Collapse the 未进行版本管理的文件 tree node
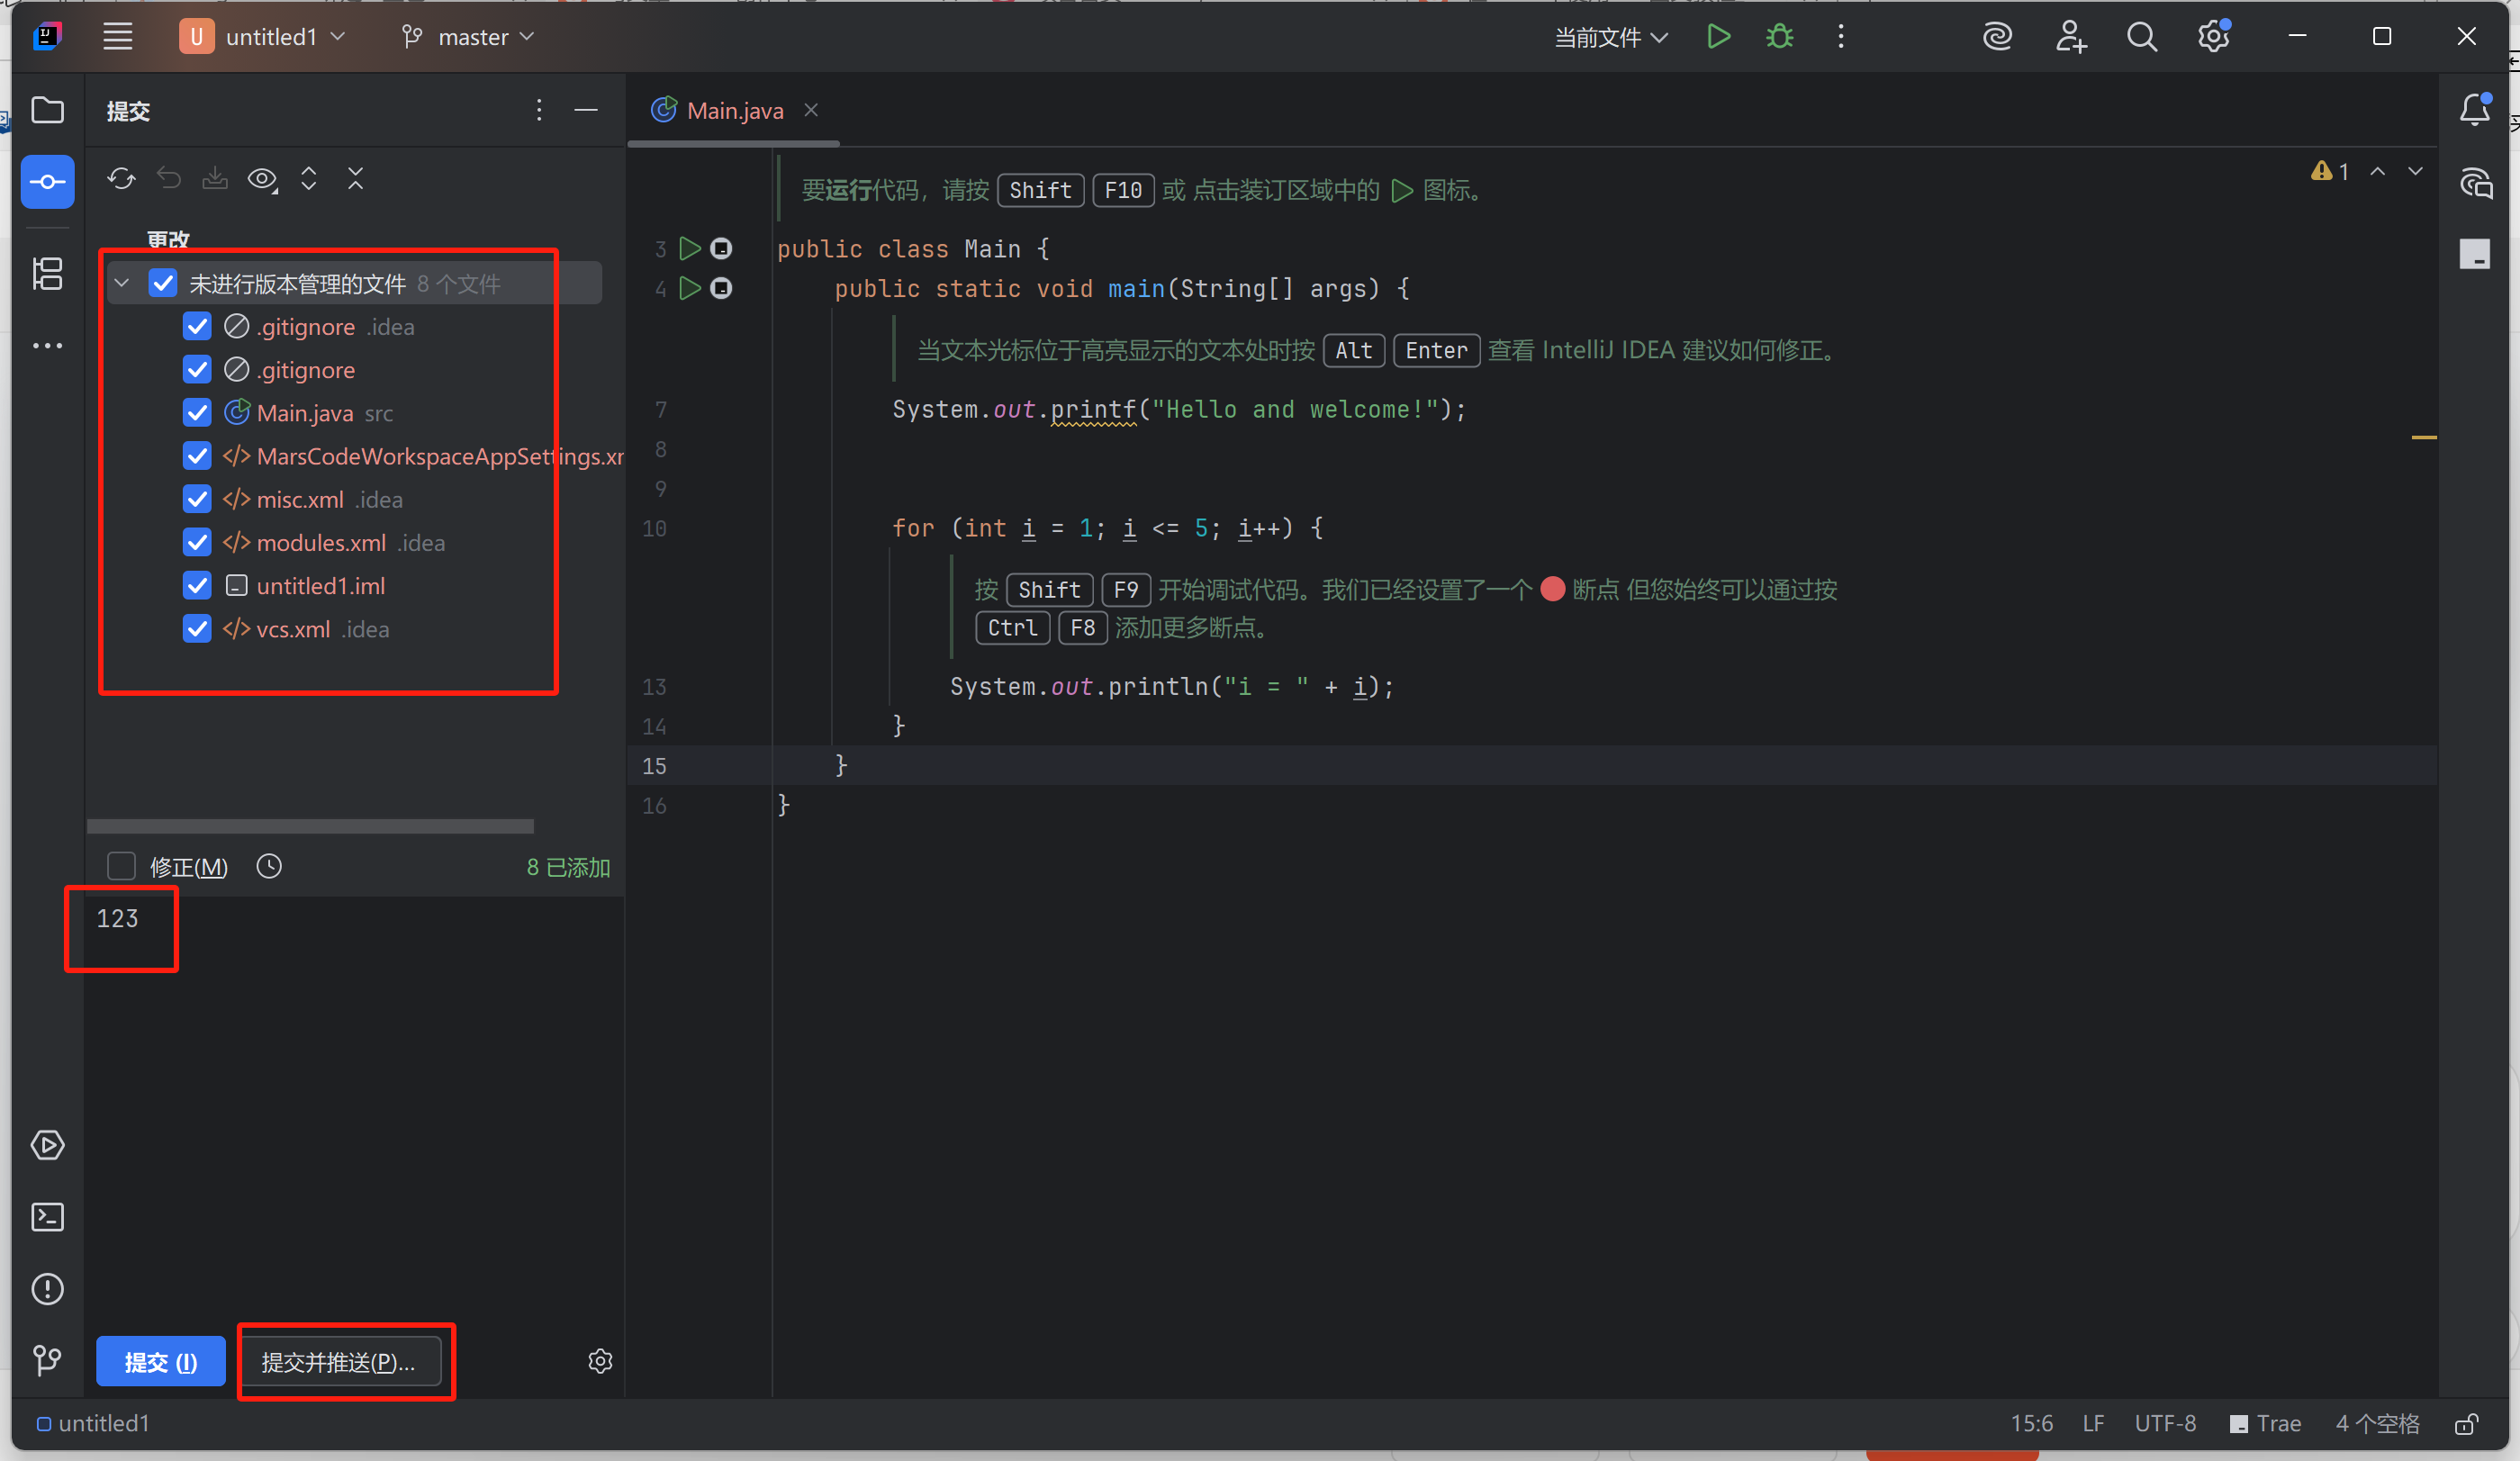 122,284
